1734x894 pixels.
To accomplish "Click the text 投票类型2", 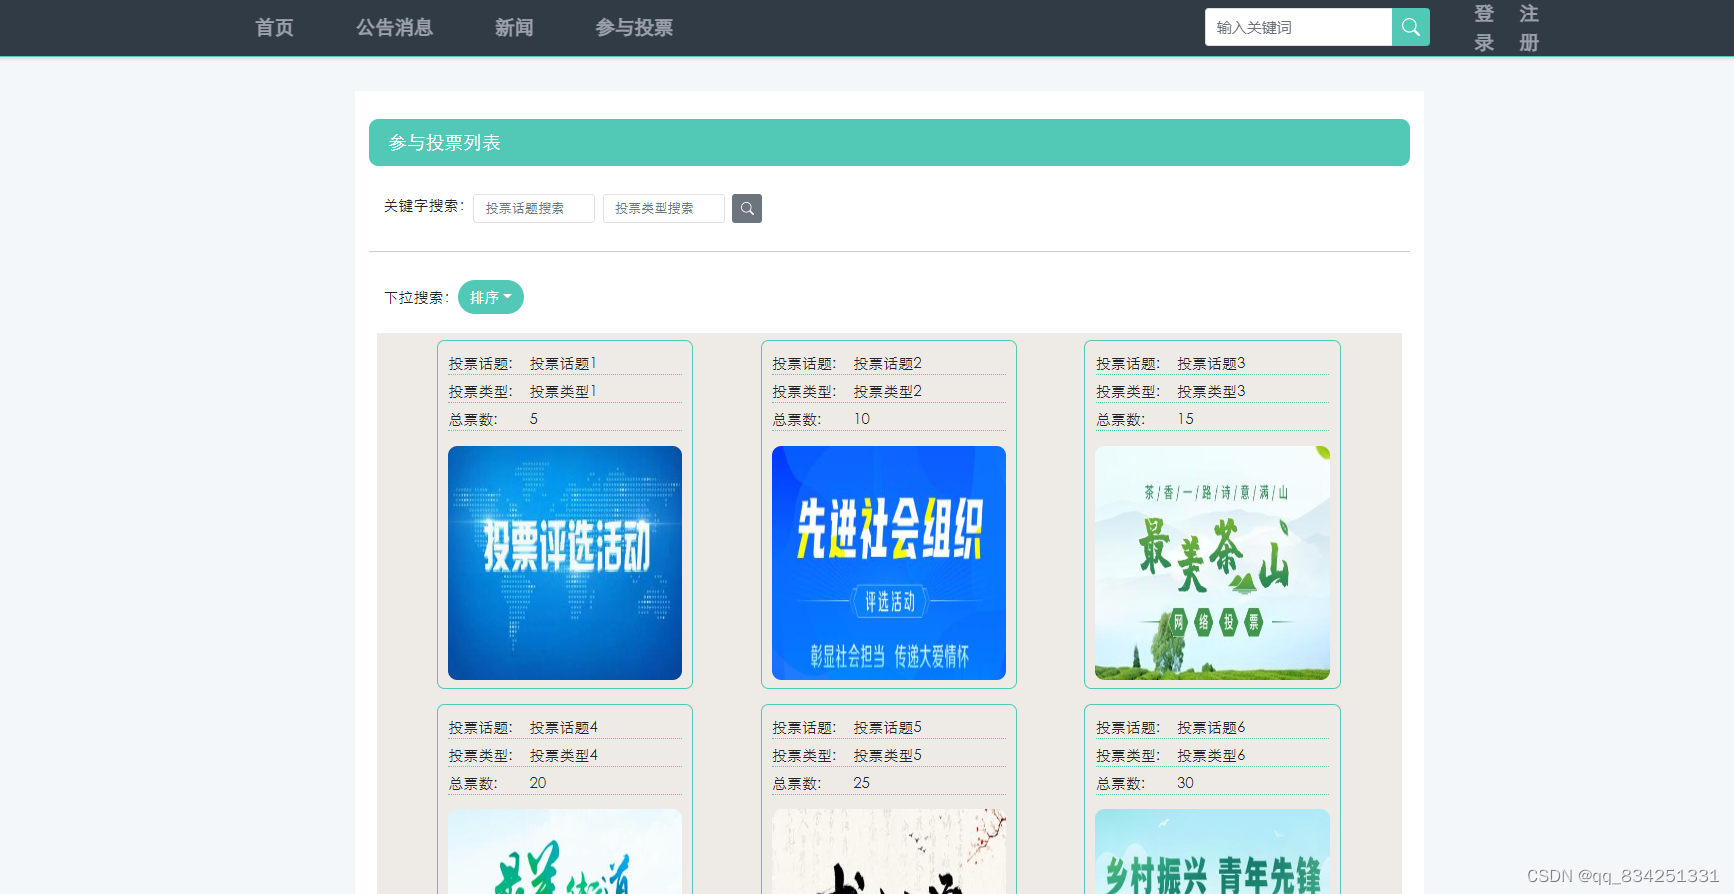I will point(888,391).
